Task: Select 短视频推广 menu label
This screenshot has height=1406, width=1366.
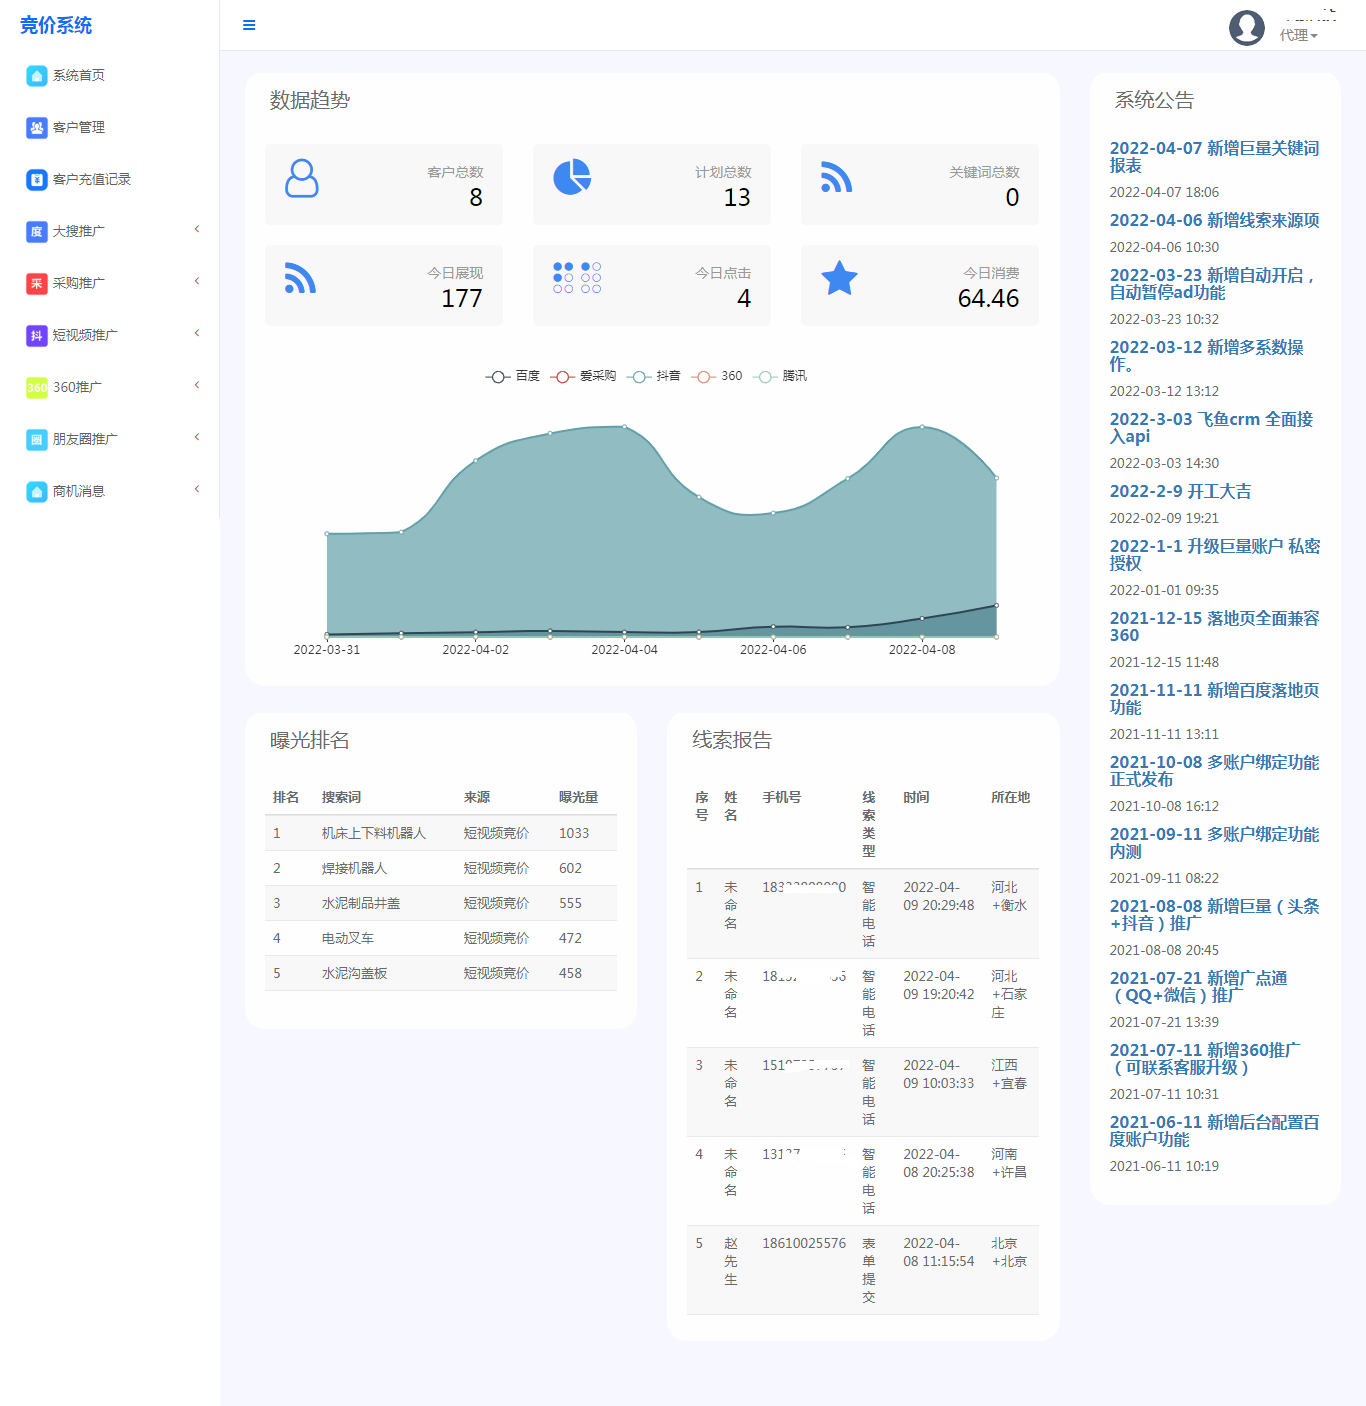Action: (85, 335)
